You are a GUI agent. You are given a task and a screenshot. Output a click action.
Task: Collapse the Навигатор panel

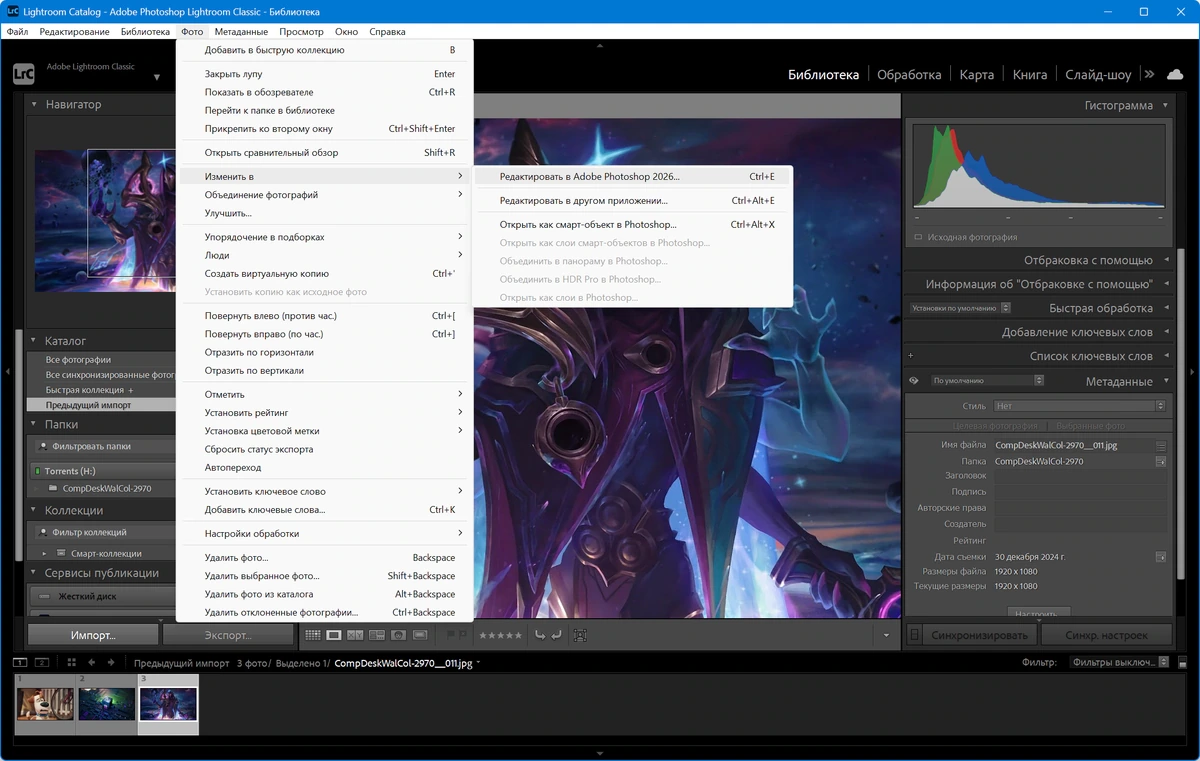pyautogui.click(x=34, y=104)
